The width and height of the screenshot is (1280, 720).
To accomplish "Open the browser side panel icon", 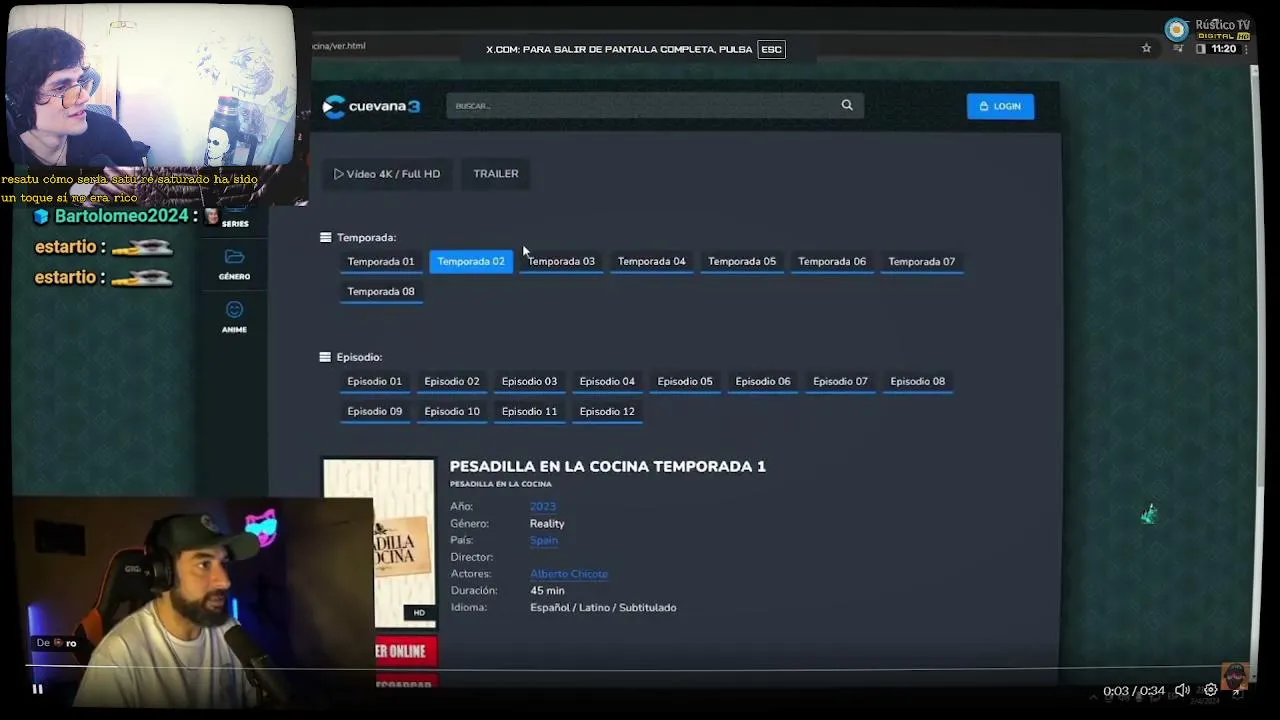I will pyautogui.click(x=1200, y=48).
